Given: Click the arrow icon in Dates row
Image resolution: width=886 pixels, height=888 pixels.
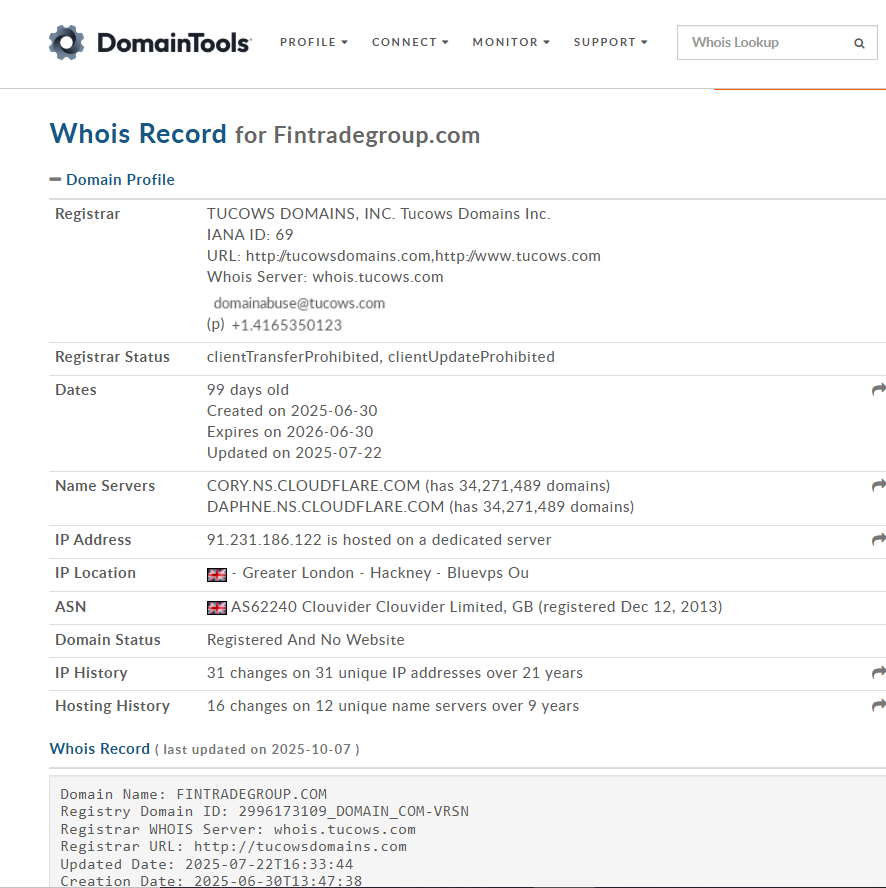Looking at the screenshot, I should tap(878, 390).
